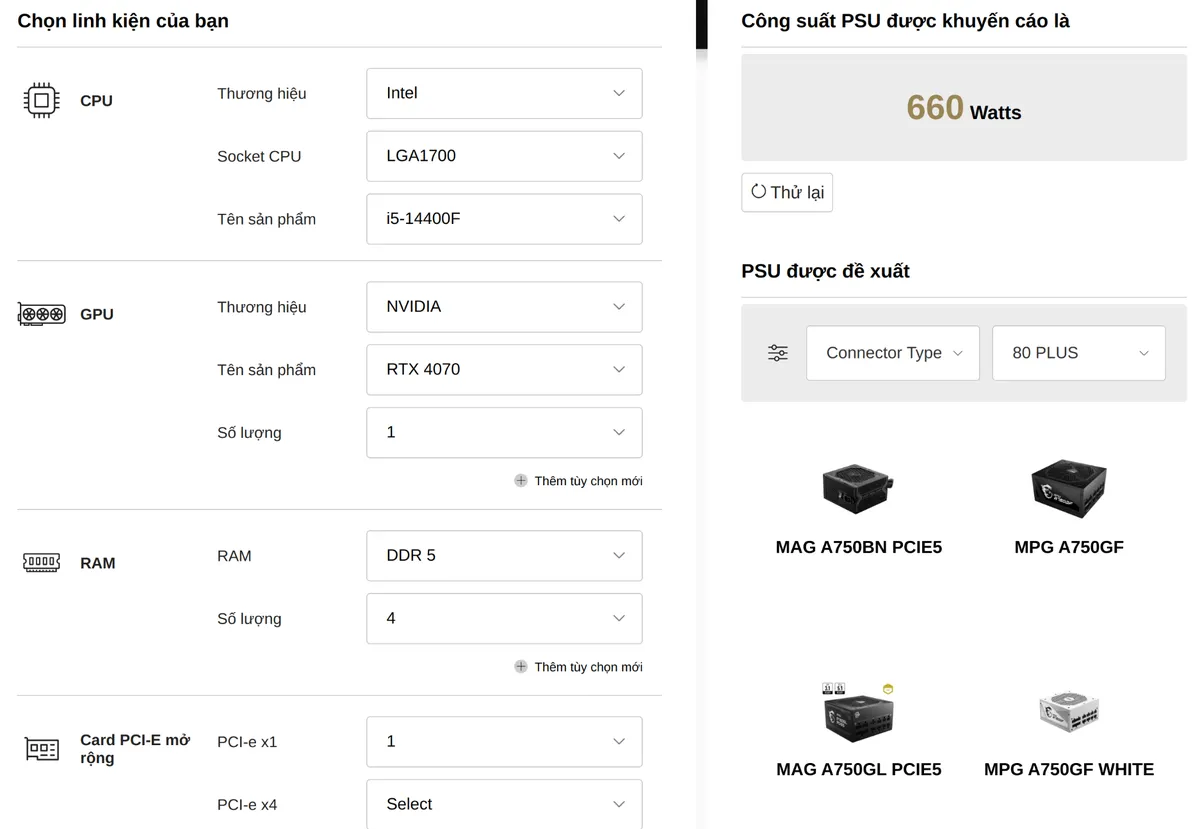Viewport: 1200px width, 829px height.
Task: Click the Socket CPU field label
Action: point(259,157)
